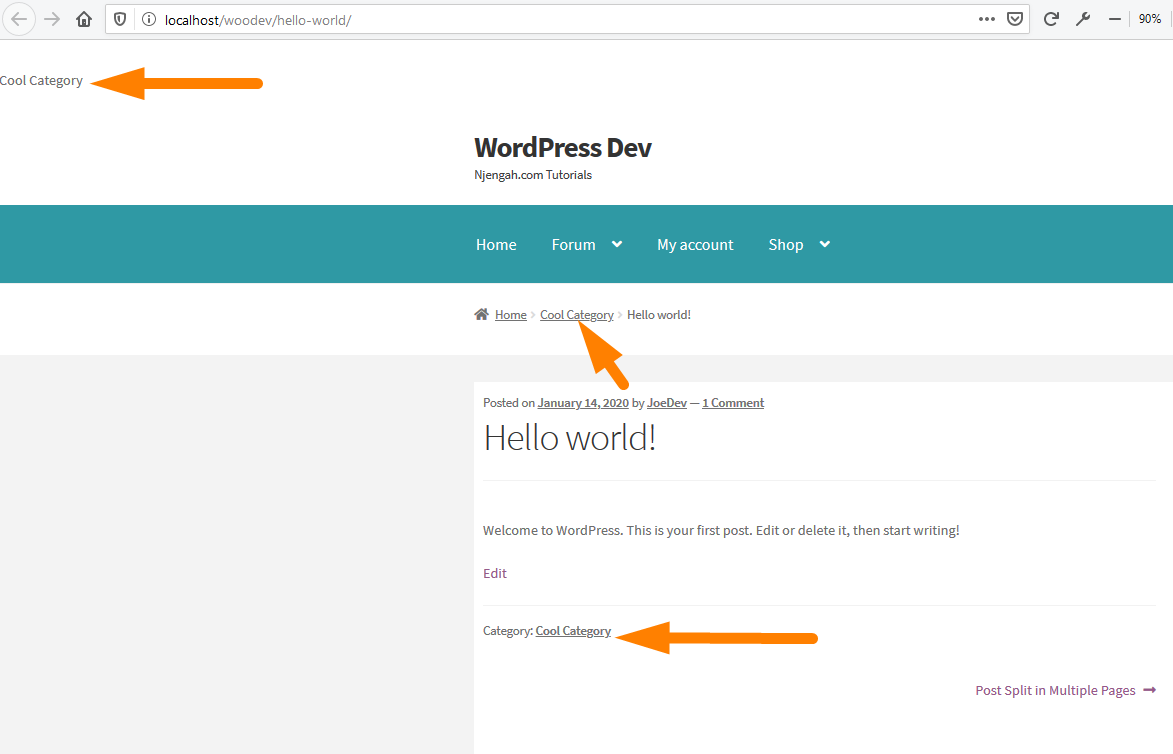
Task: Click the 90% zoom level indicator
Action: click(x=1149, y=18)
